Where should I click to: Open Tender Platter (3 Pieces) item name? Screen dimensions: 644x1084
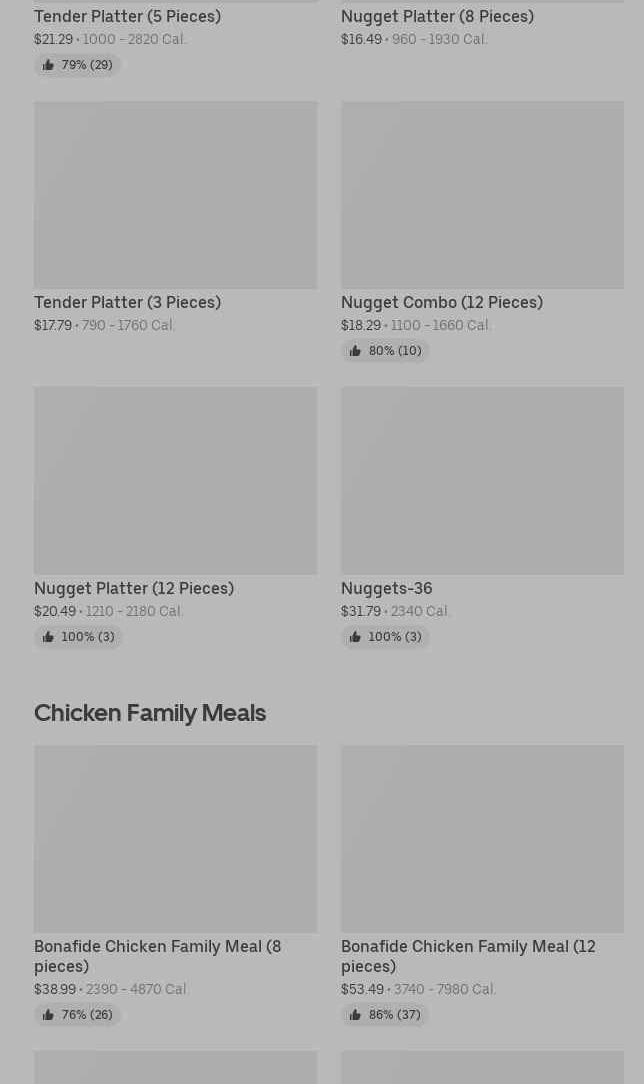pos(127,302)
